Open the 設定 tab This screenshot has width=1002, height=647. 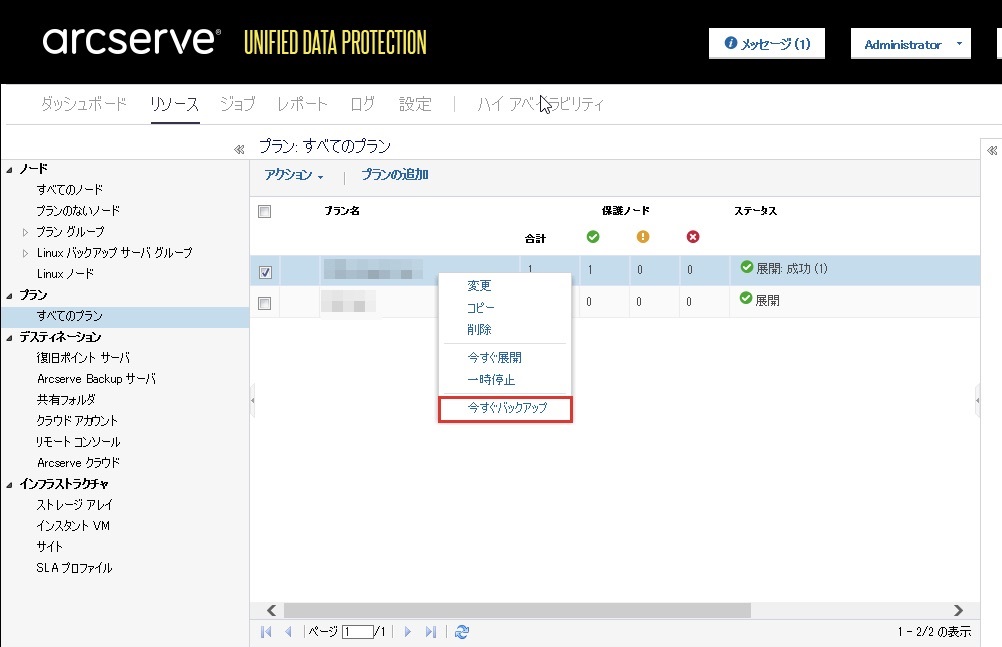[x=415, y=104]
